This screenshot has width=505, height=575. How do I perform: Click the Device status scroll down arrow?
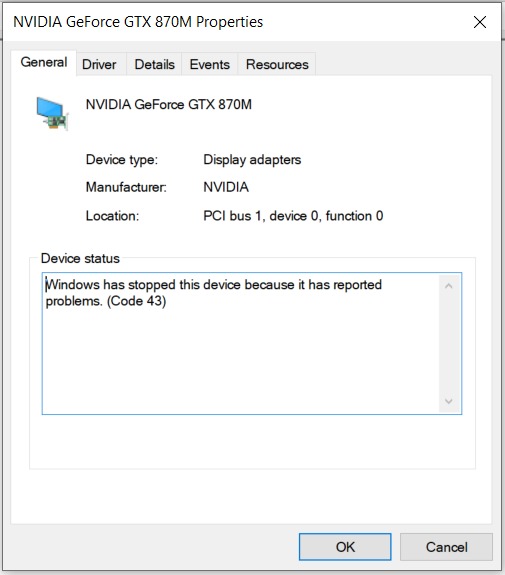coord(449,401)
